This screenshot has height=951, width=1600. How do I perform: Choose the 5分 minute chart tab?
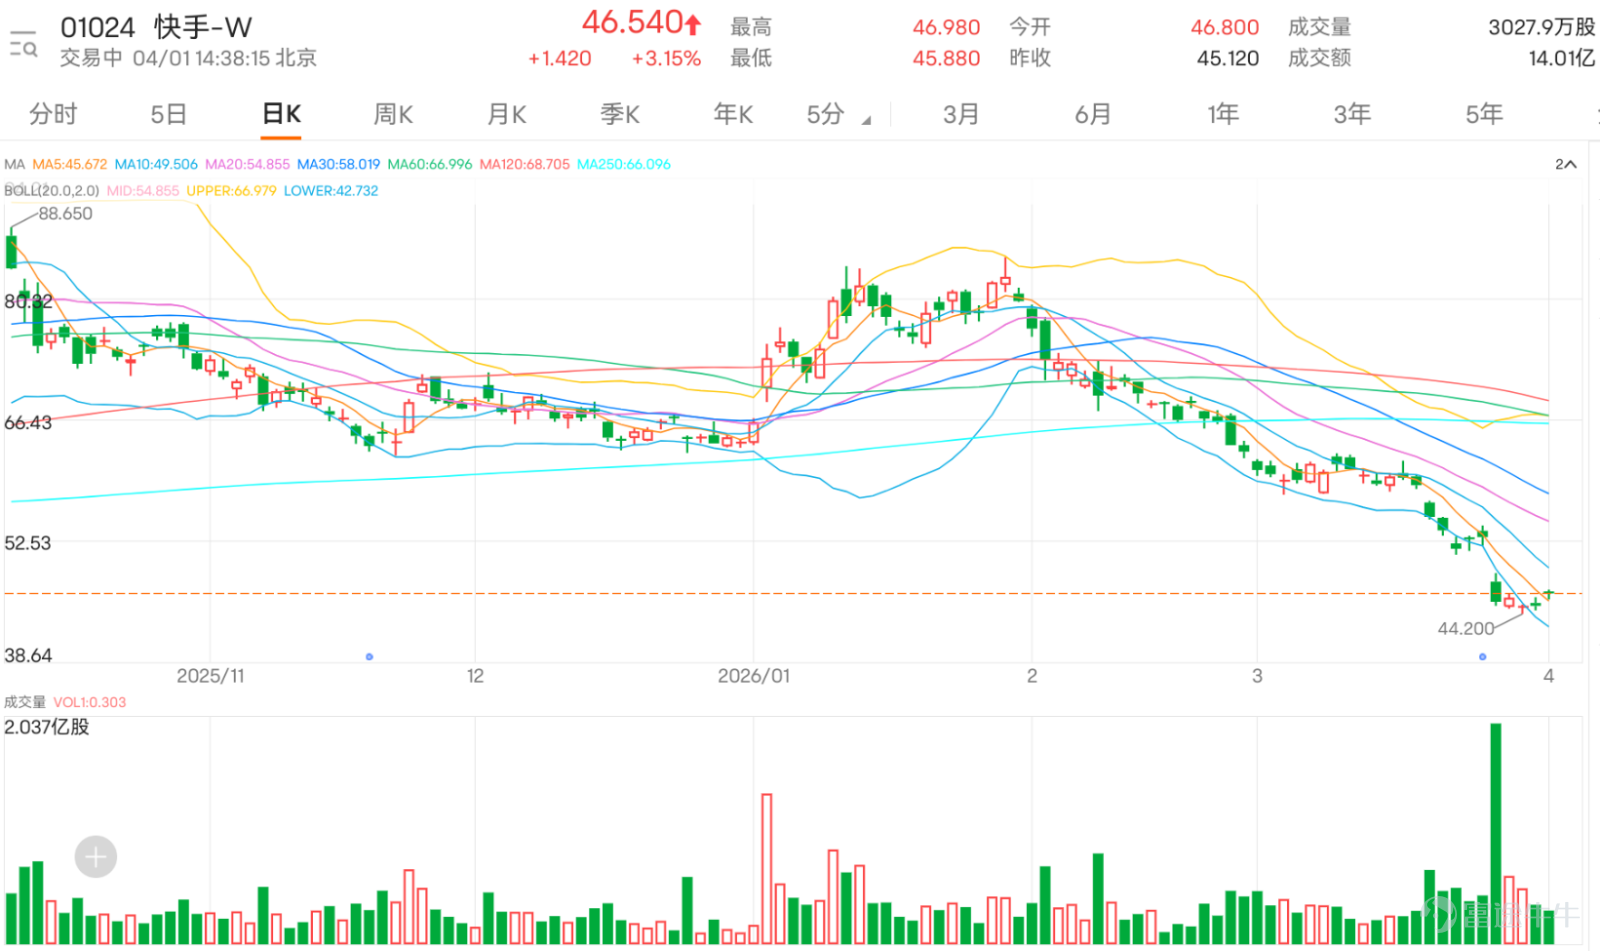click(826, 114)
